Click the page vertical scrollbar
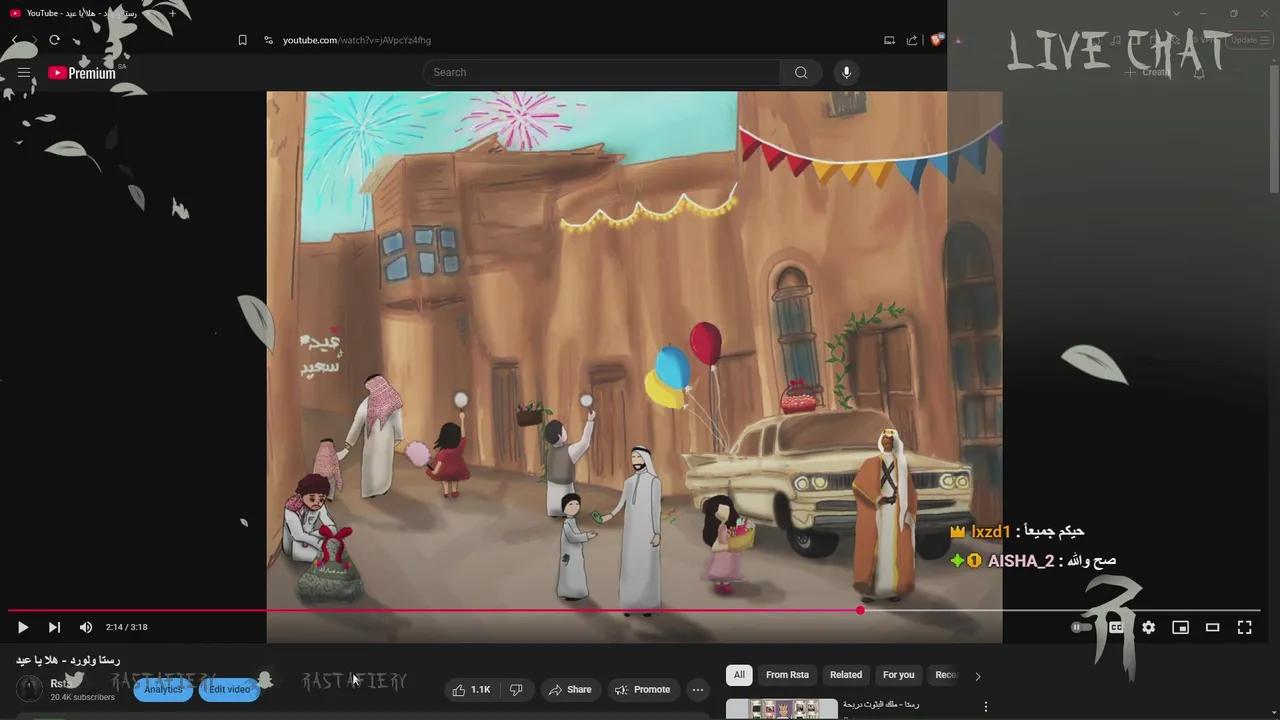Image resolution: width=1280 pixels, height=720 pixels. coord(1274,130)
